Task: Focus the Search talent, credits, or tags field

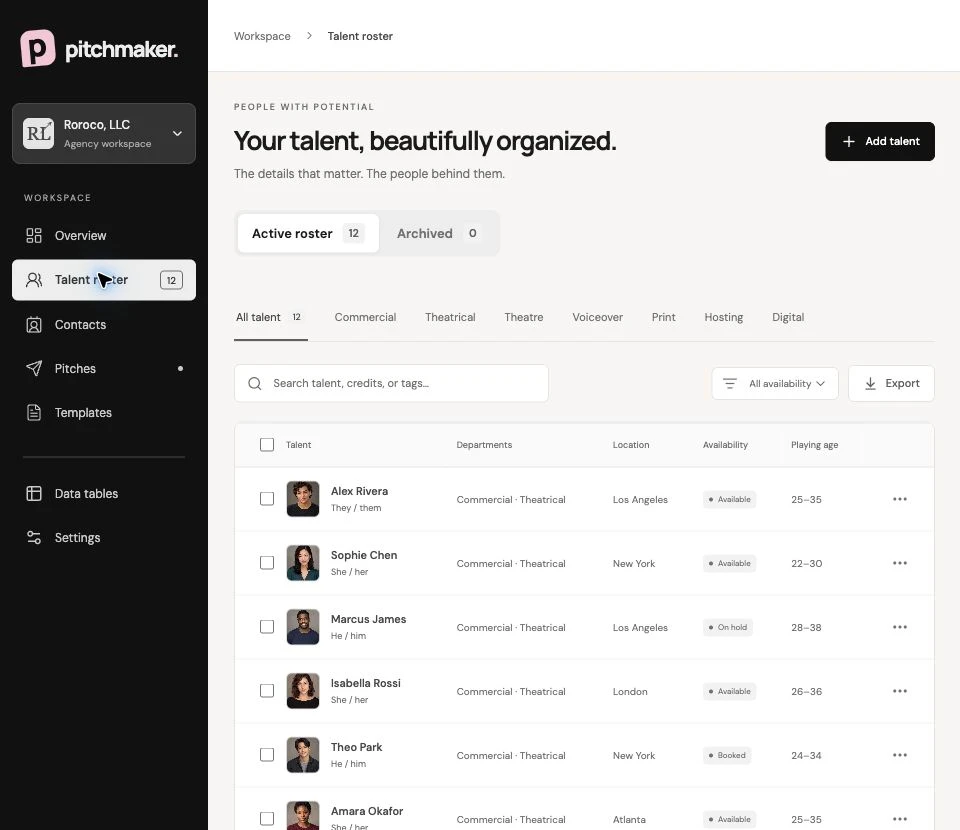Action: (x=391, y=383)
